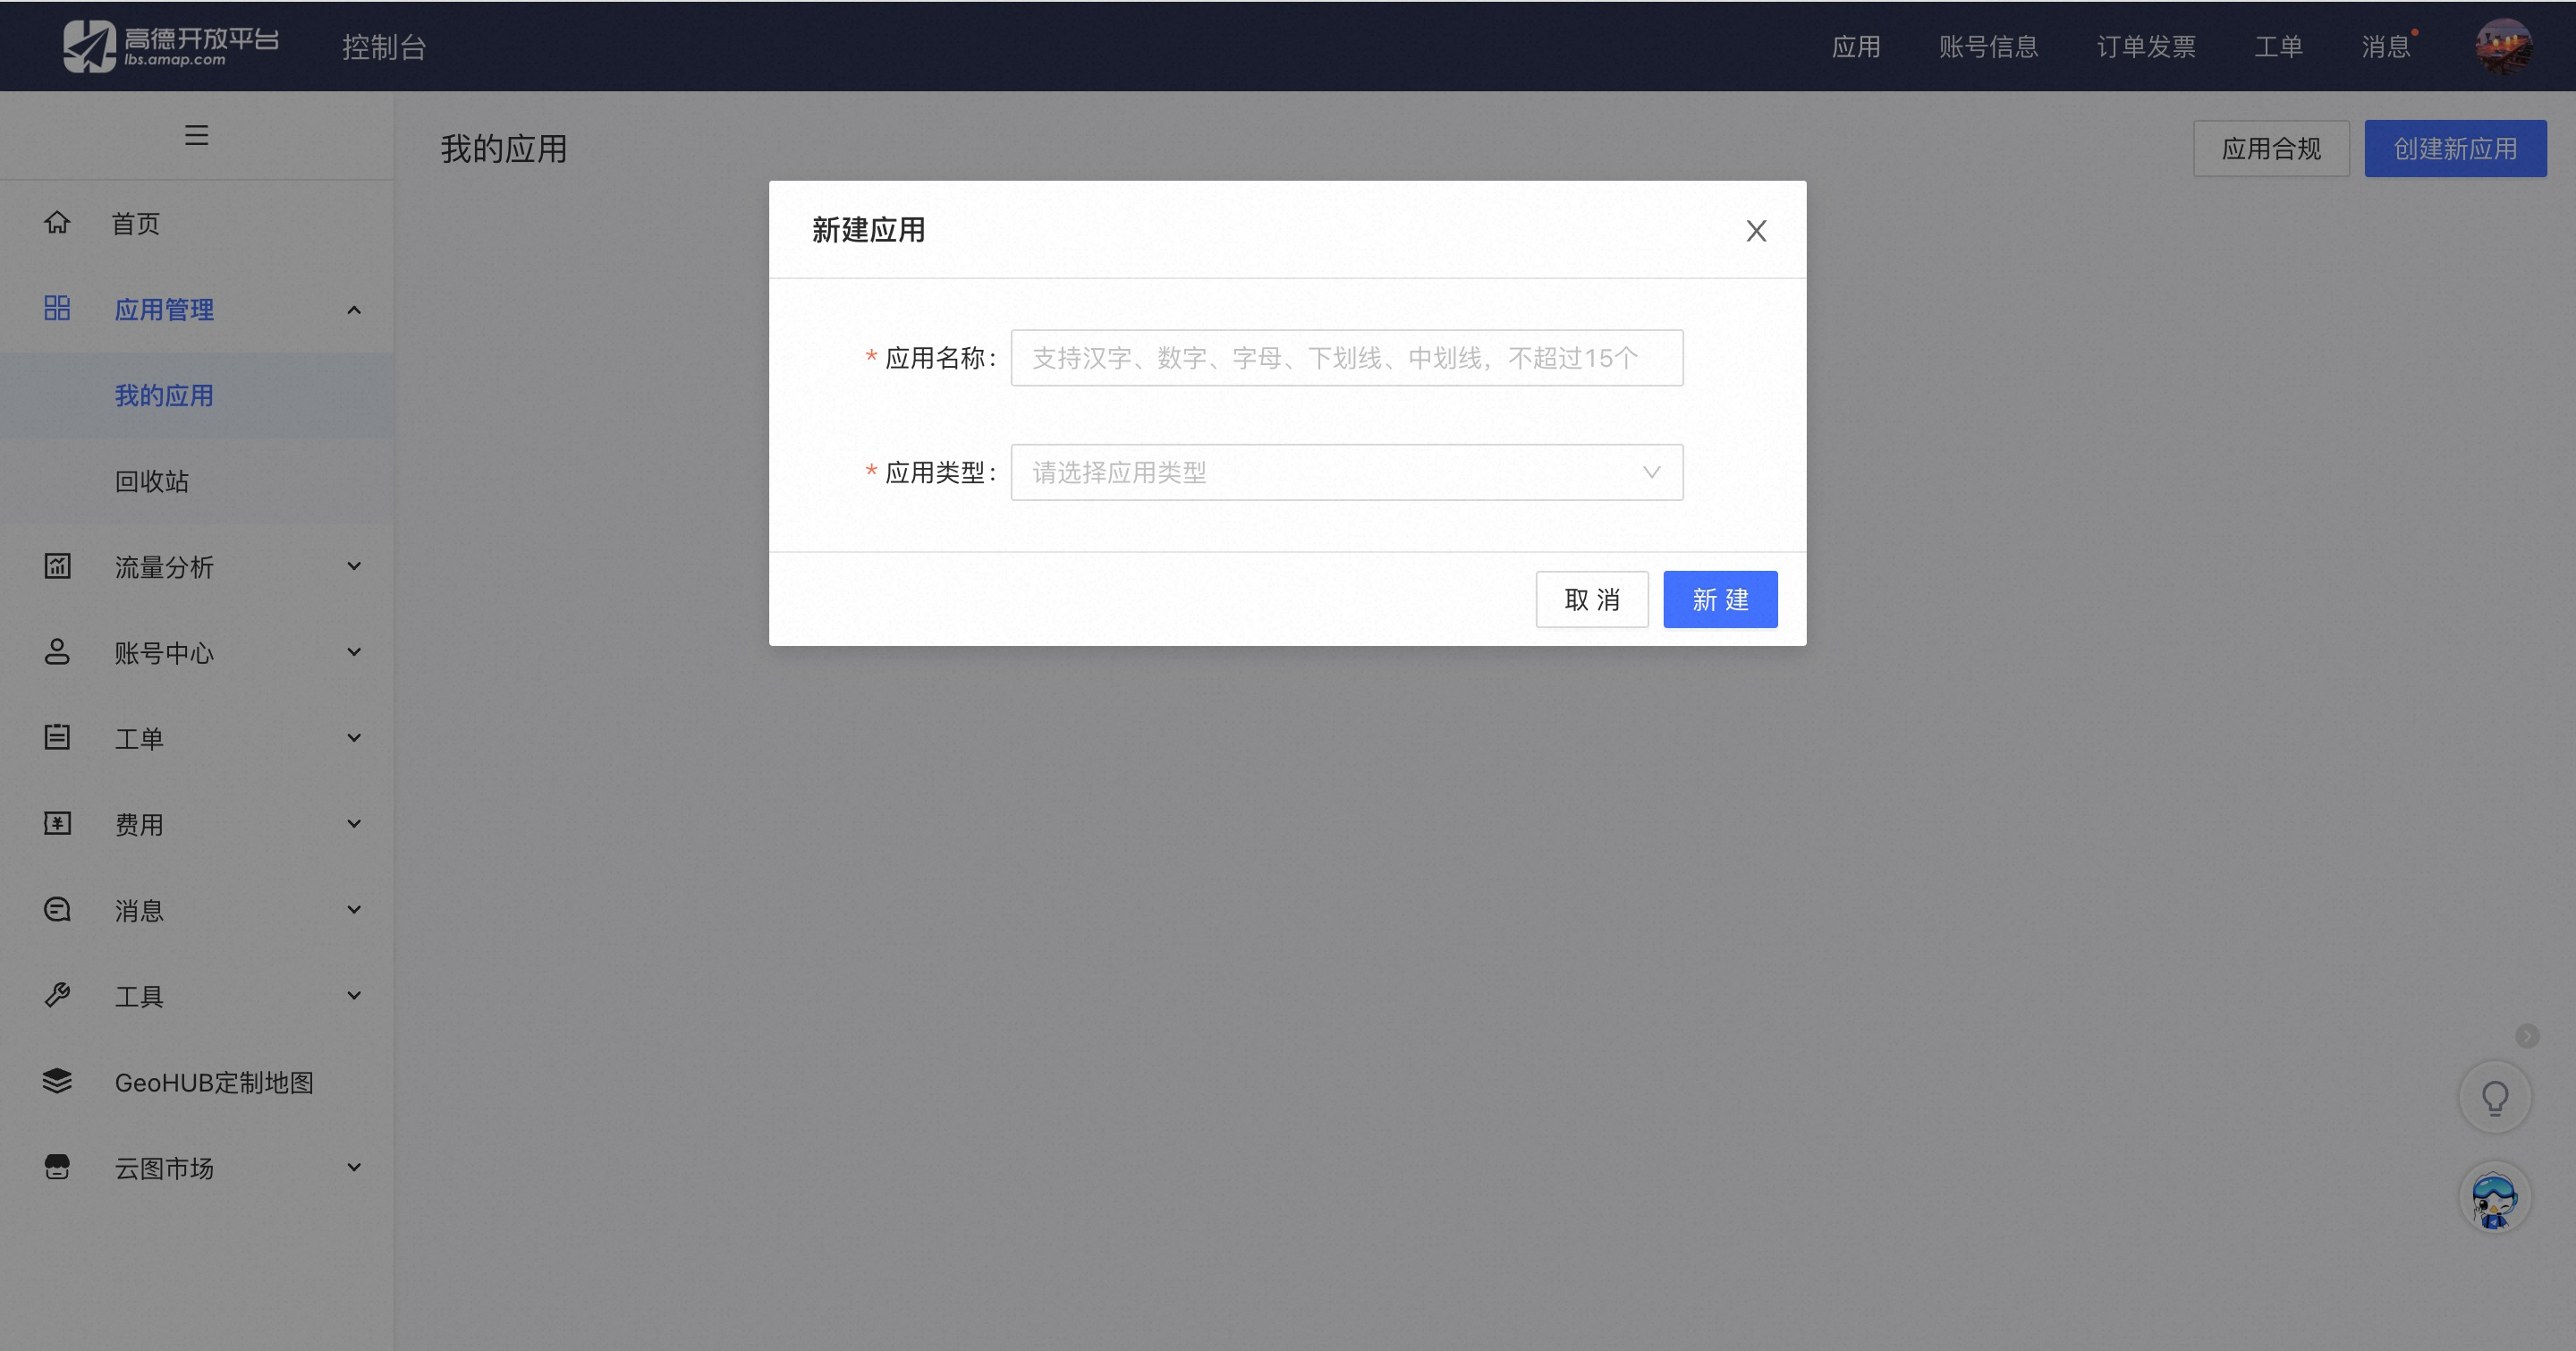
Task: Open the customer service robot avatar
Action: [2495, 1198]
